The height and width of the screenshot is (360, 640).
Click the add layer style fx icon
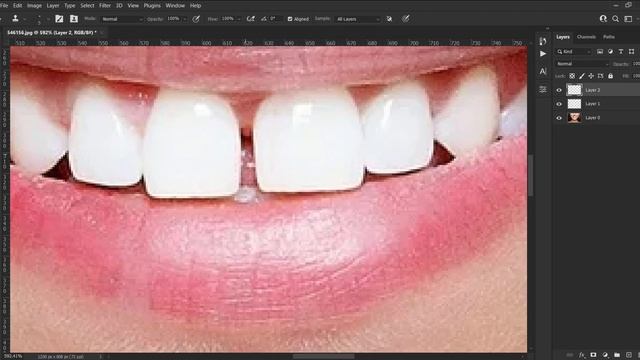click(x=582, y=355)
